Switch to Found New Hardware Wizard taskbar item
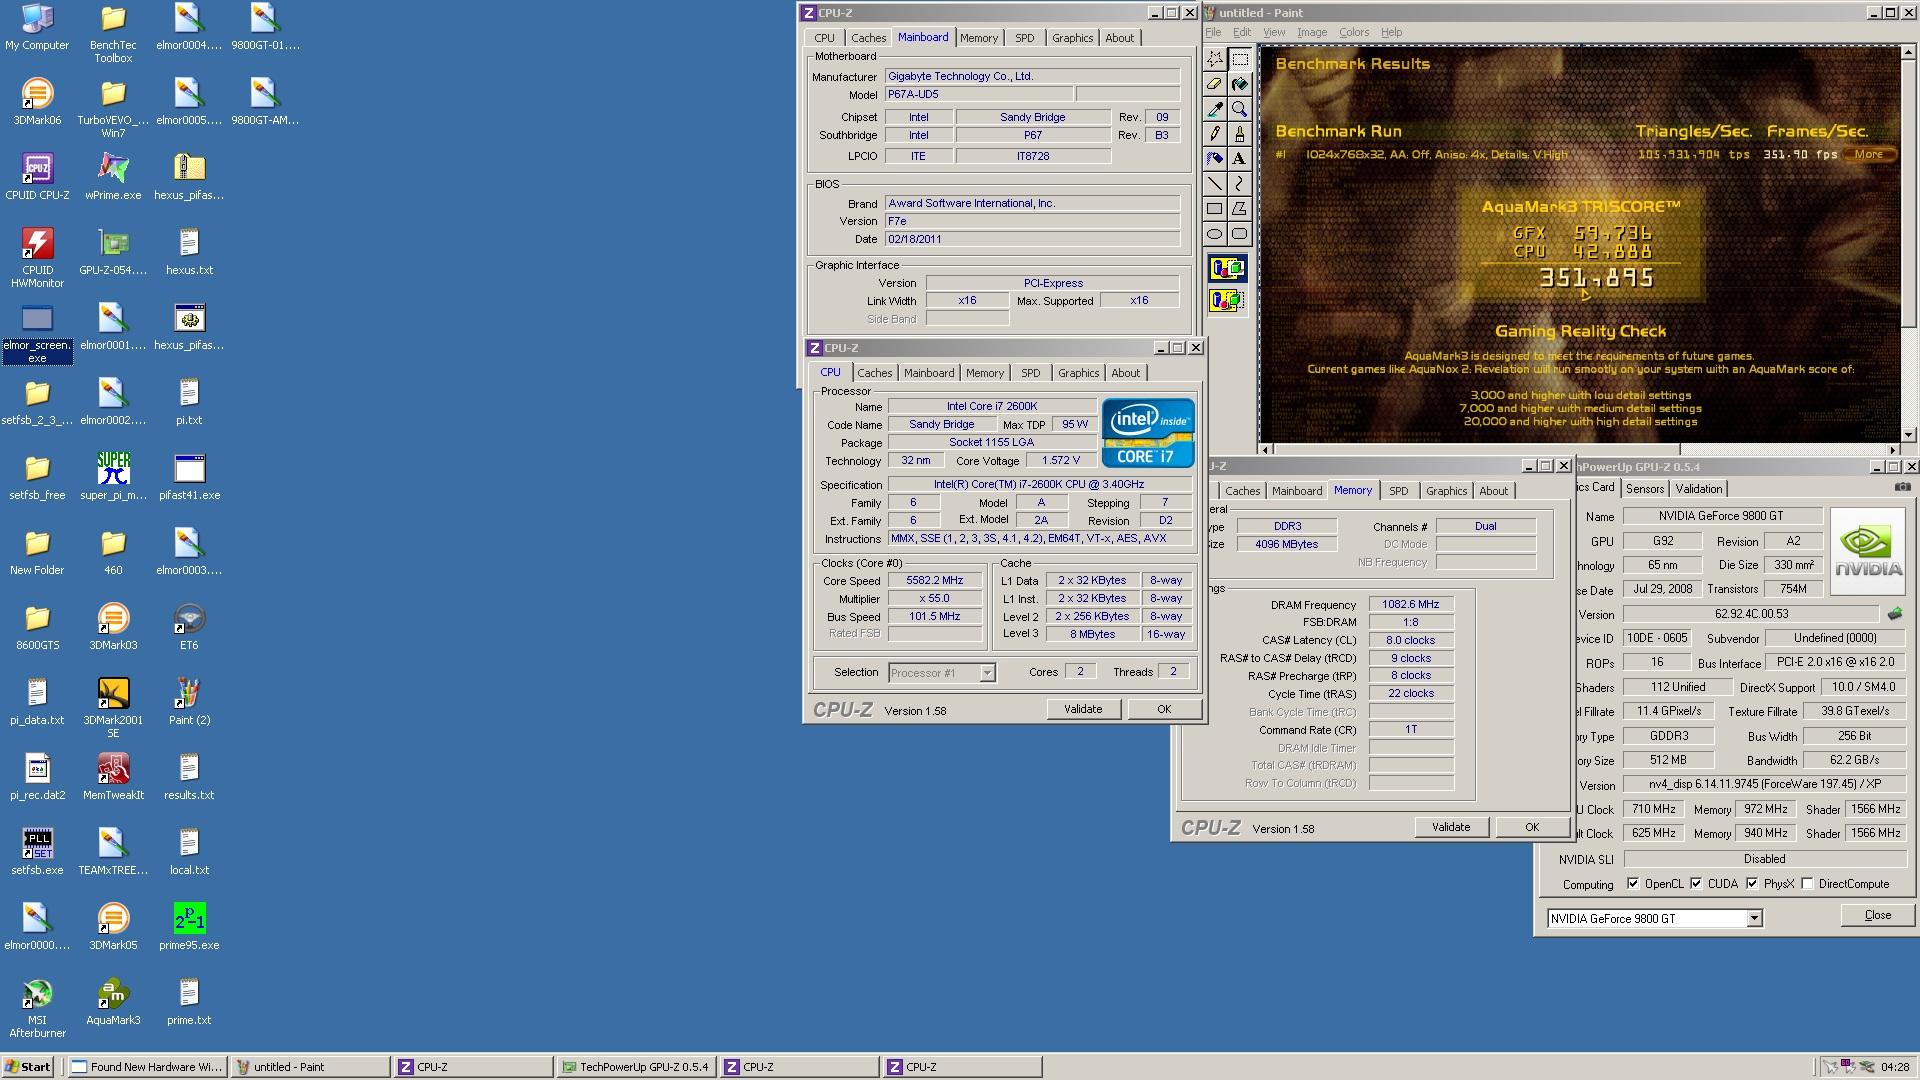The height and width of the screenshot is (1080, 1920). 147,1067
